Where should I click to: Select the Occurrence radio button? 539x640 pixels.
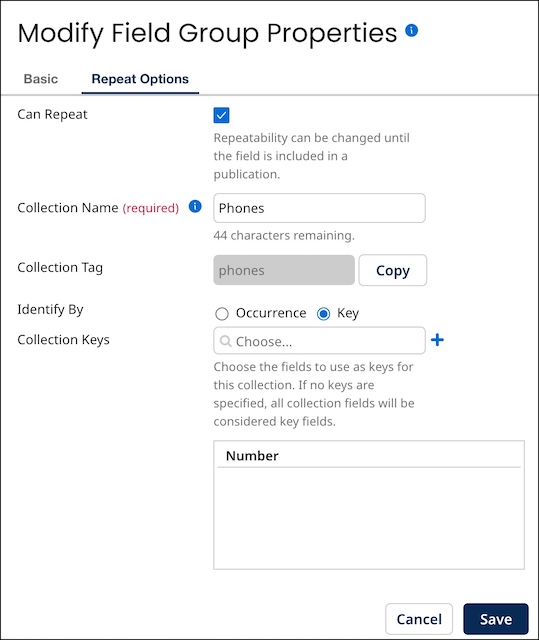click(222, 313)
